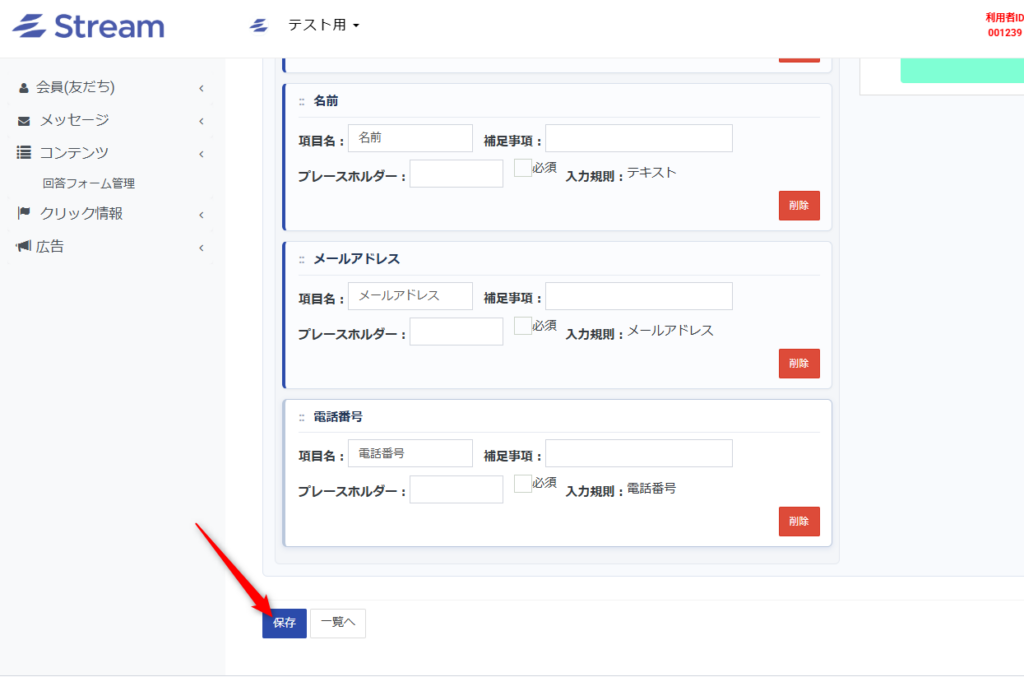Check the 必須 box for メールアドレス
This screenshot has height=677, width=1024.
pyautogui.click(x=522, y=326)
